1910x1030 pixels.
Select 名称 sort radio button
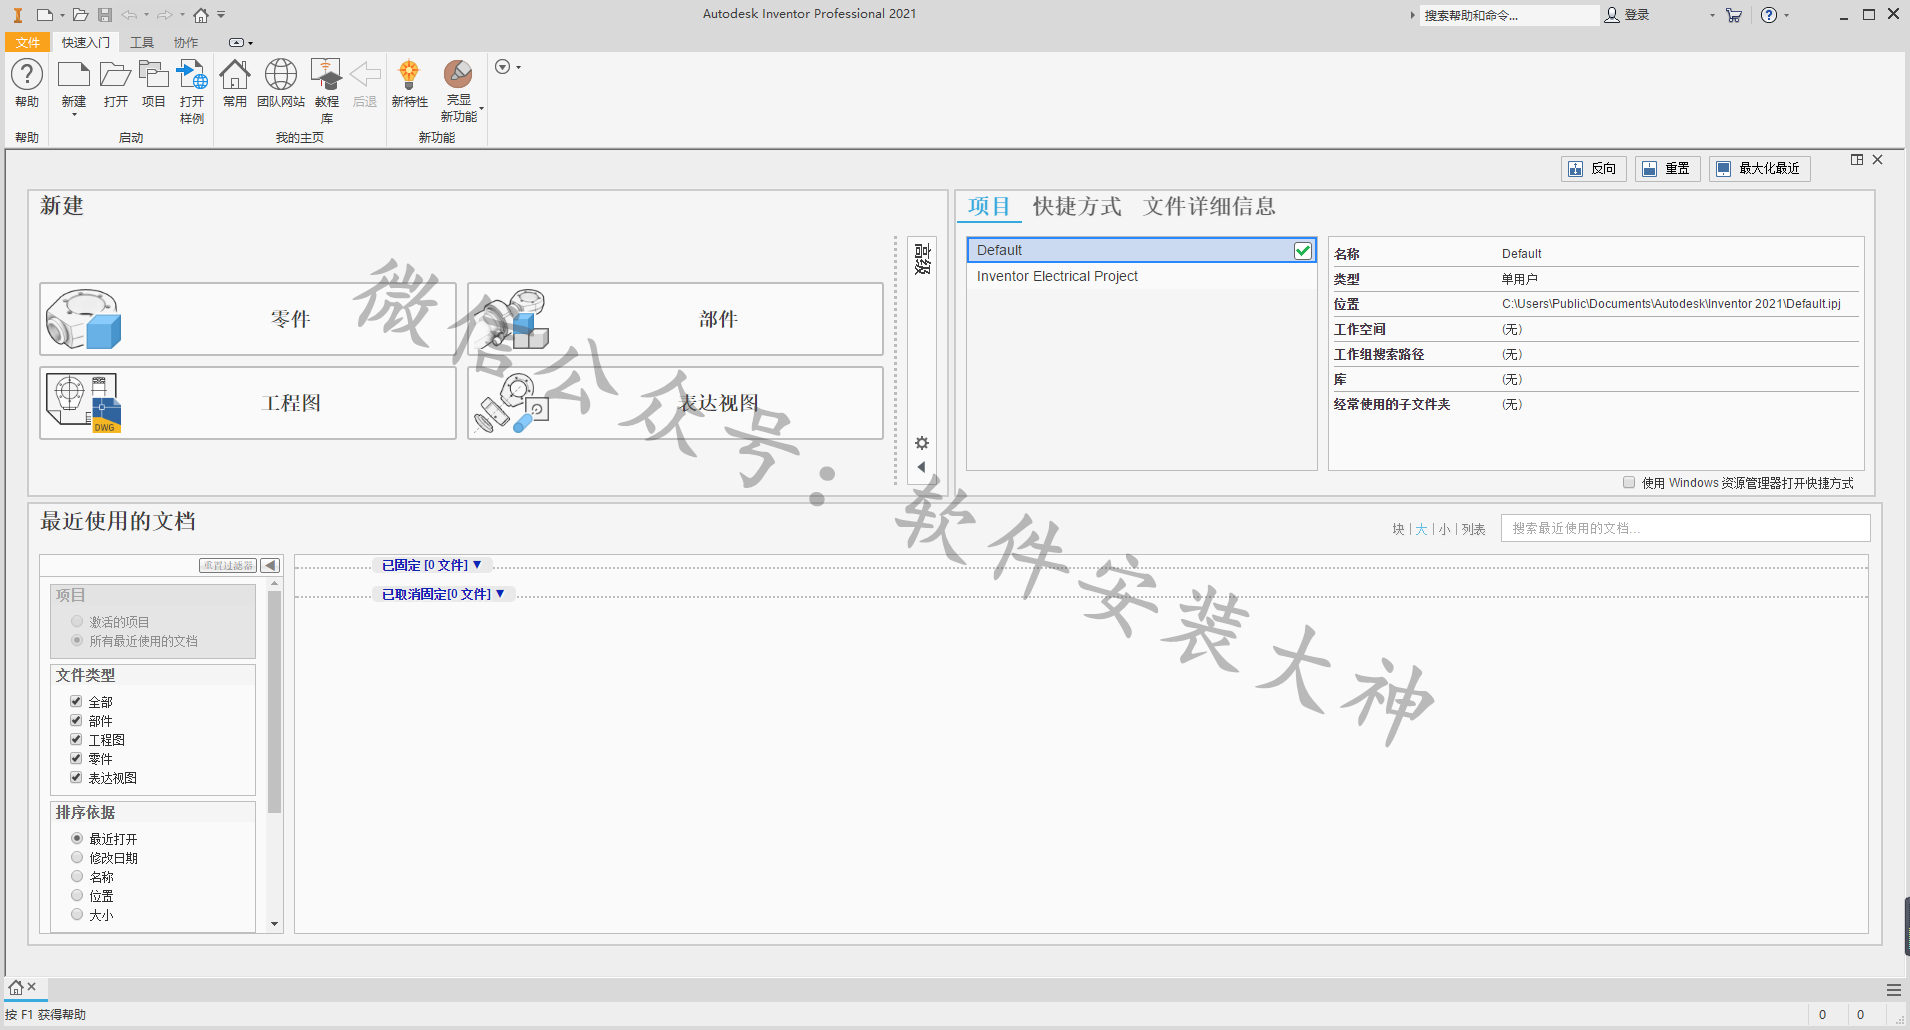click(x=77, y=876)
